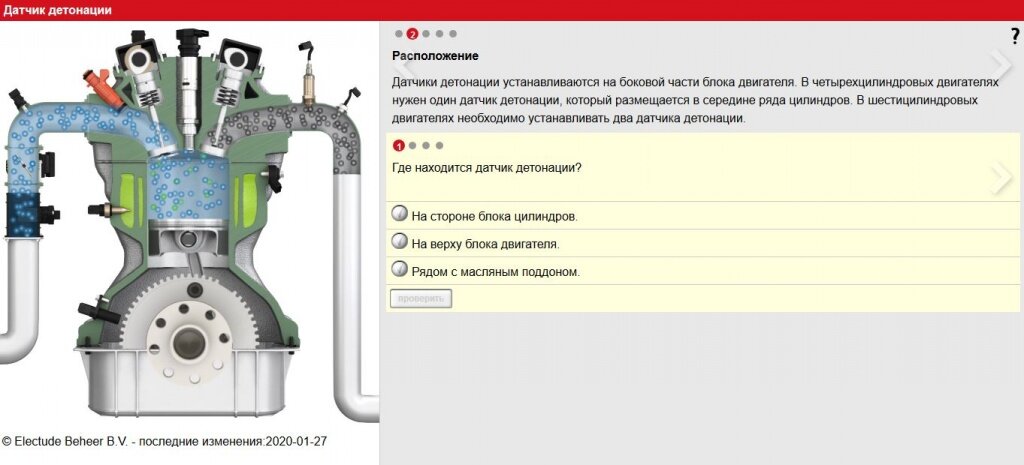Click the 'Датчик детонации' title bar
The image size is (1024, 465).
coord(512,10)
